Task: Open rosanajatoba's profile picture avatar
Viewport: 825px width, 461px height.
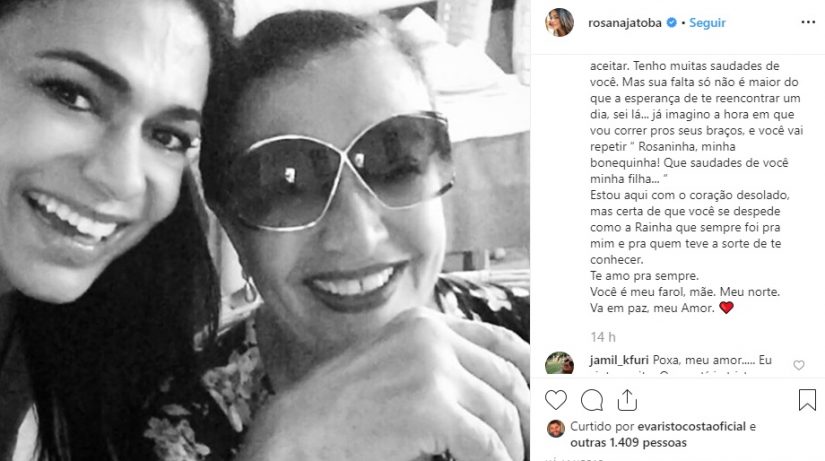Action: pos(559,23)
